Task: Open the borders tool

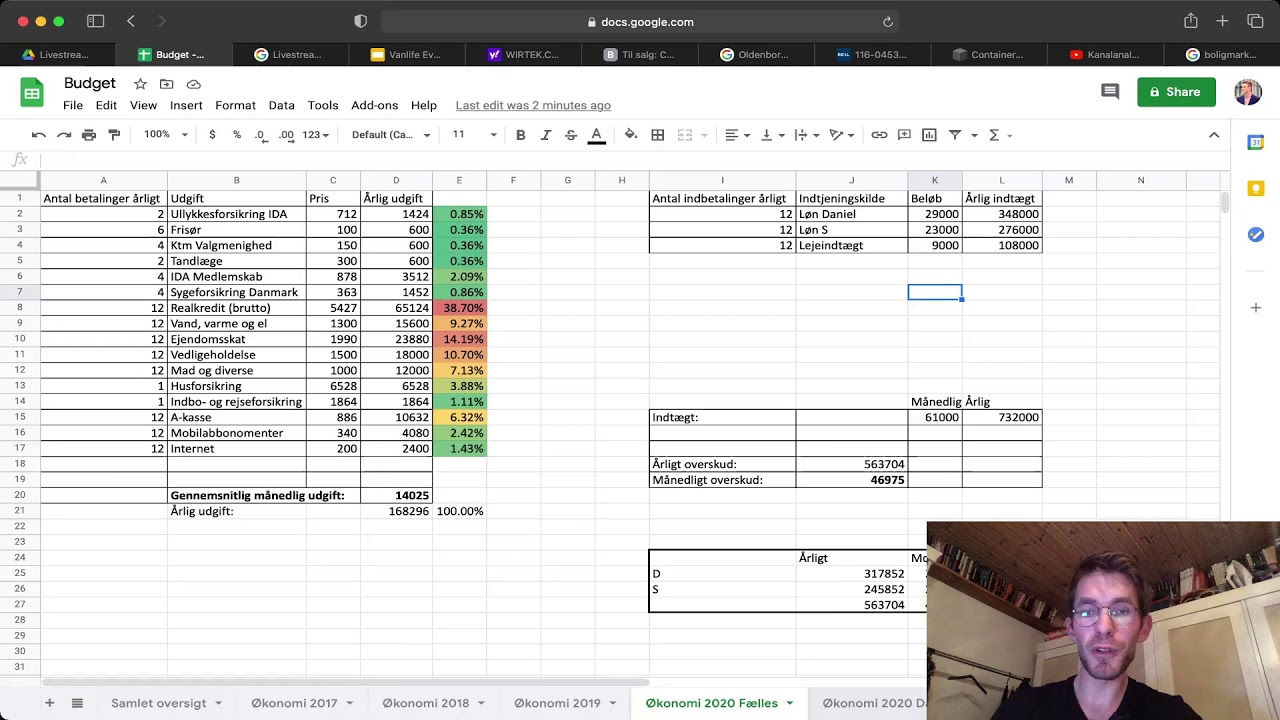Action: (x=658, y=135)
